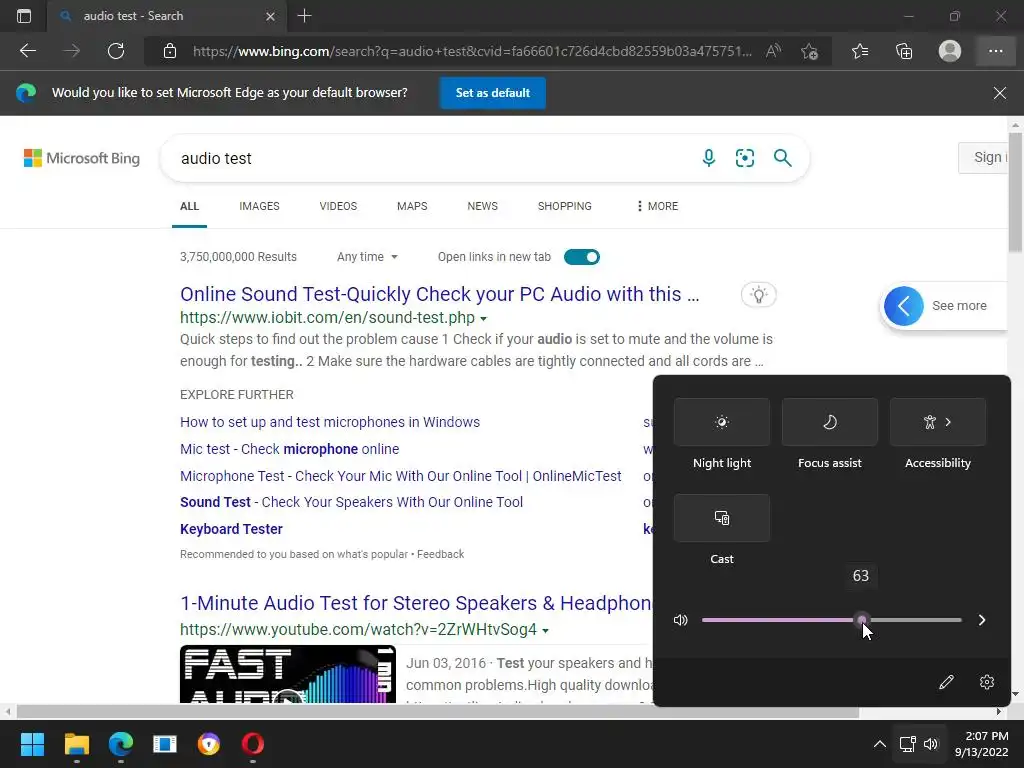Open the Favorites list icon
The height and width of the screenshot is (768, 1024).
point(860,51)
